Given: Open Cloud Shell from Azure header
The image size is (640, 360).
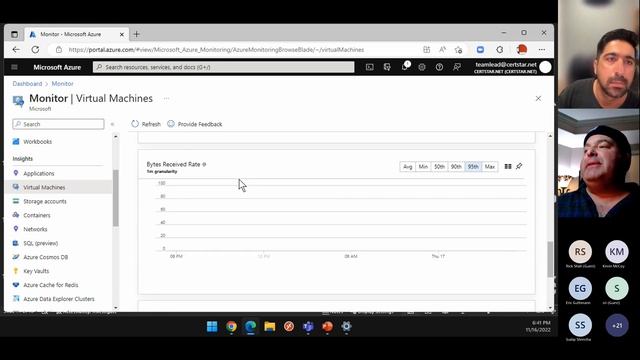Looking at the screenshot, I should point(369,67).
